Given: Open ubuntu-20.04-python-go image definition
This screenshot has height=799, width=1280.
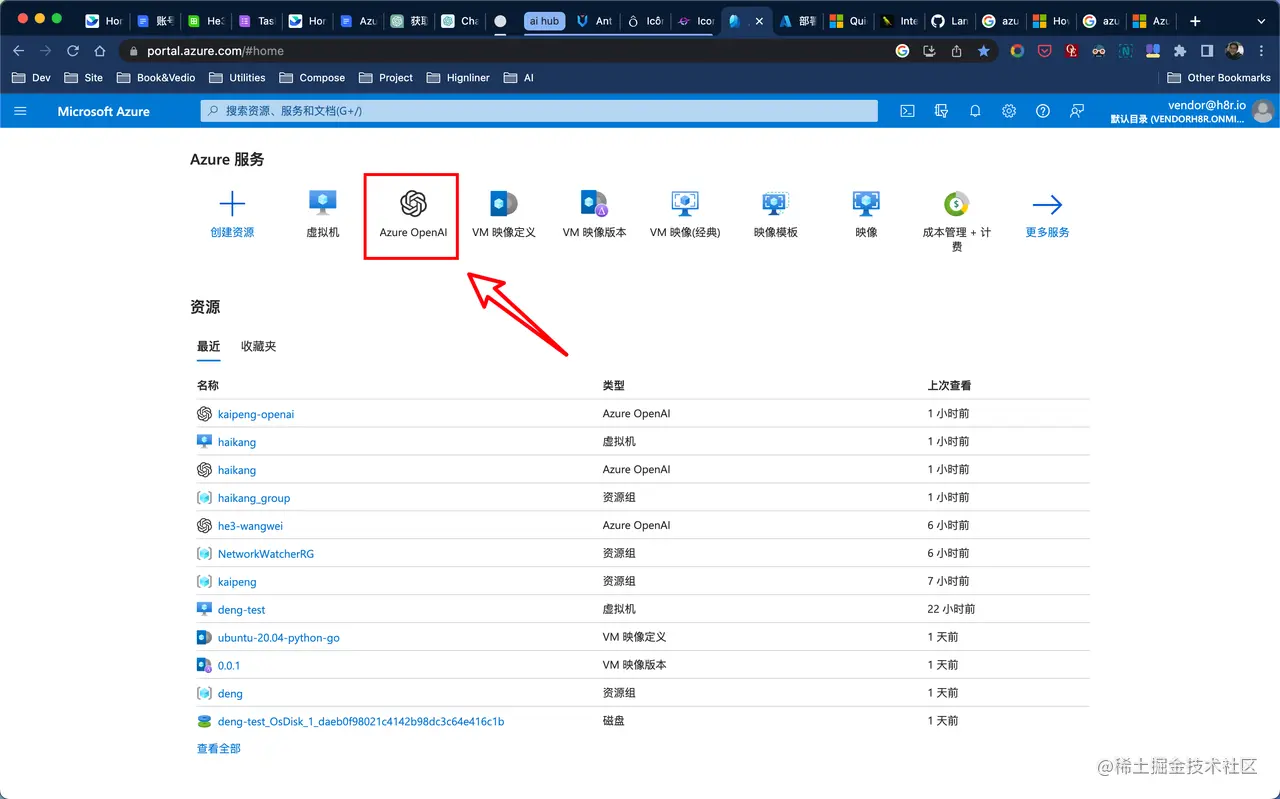Looking at the screenshot, I should [x=279, y=638].
